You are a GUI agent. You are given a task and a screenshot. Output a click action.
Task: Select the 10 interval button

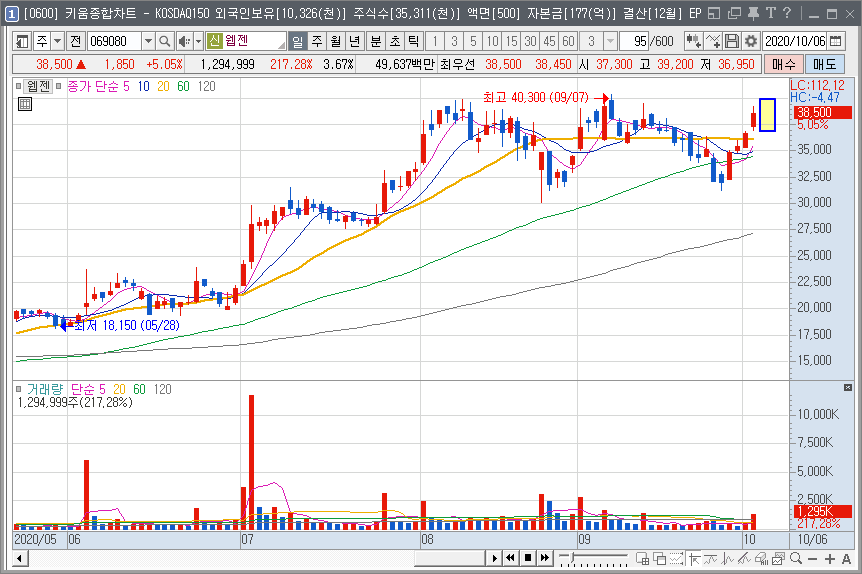tap(492, 41)
